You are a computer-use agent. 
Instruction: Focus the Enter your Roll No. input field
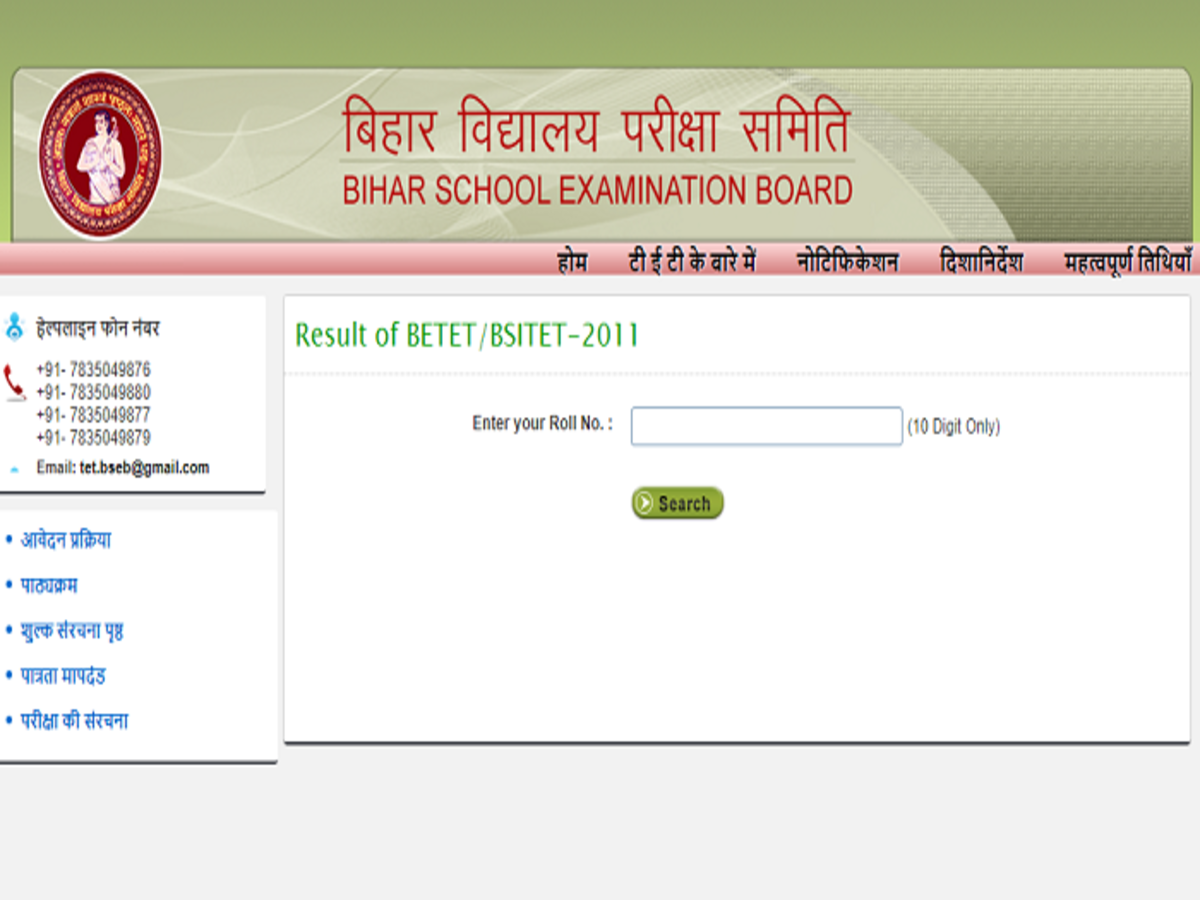click(766, 426)
